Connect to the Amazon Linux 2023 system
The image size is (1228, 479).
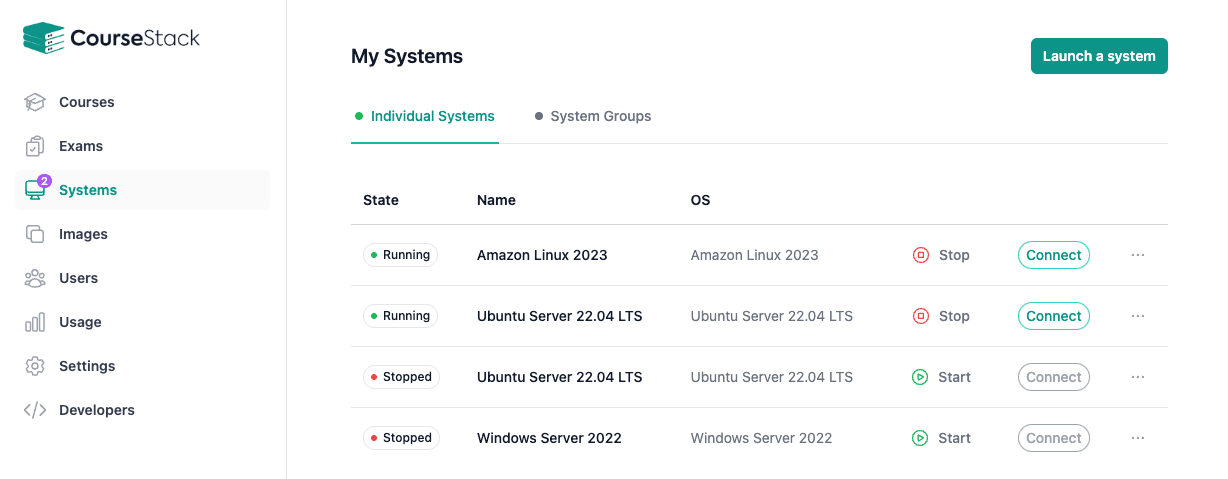click(x=1054, y=255)
